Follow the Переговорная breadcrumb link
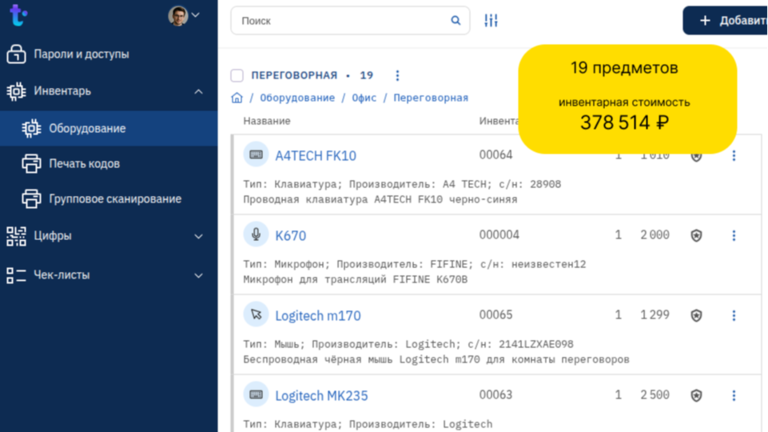 click(431, 97)
